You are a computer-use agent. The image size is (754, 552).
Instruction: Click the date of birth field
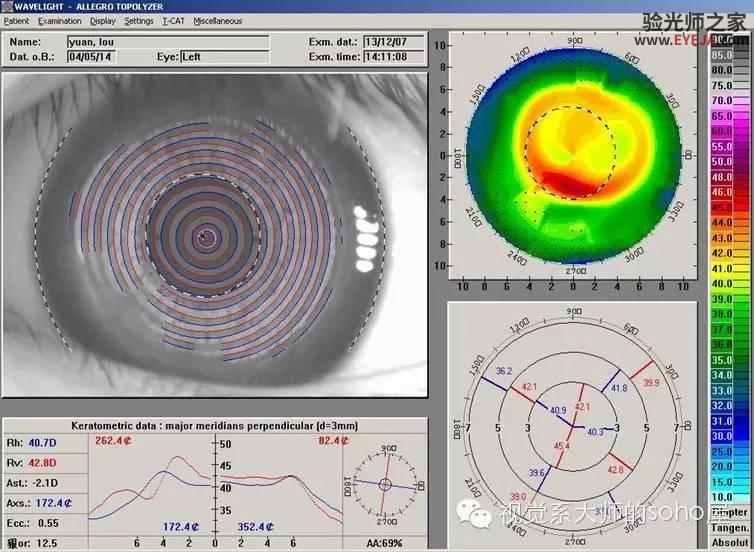91,57
